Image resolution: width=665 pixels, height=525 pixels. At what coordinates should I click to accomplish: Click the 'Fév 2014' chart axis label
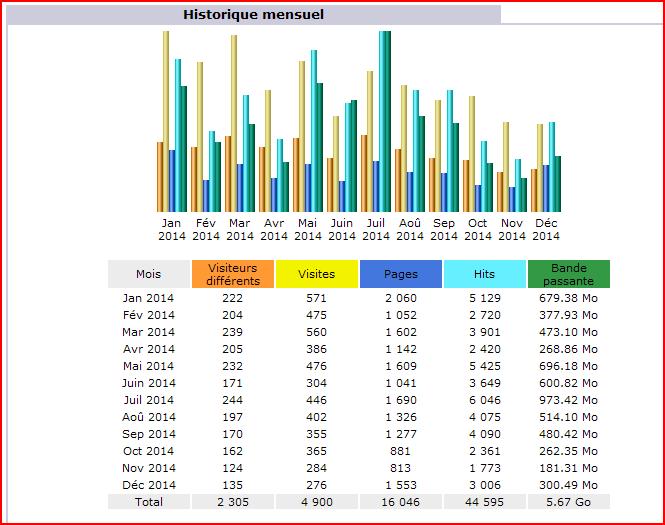[206, 229]
